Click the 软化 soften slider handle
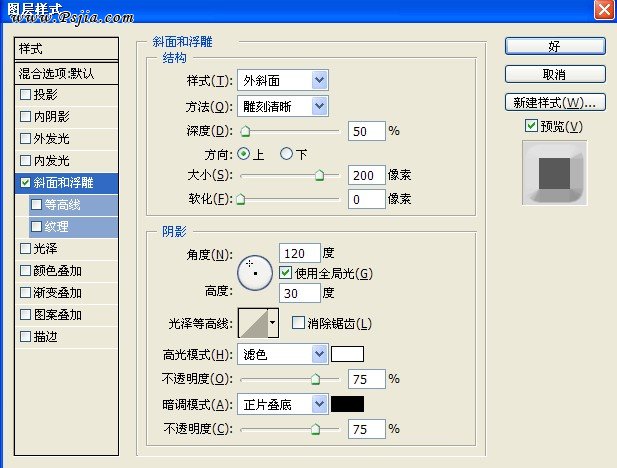This screenshot has height=468, width=617. click(240, 199)
